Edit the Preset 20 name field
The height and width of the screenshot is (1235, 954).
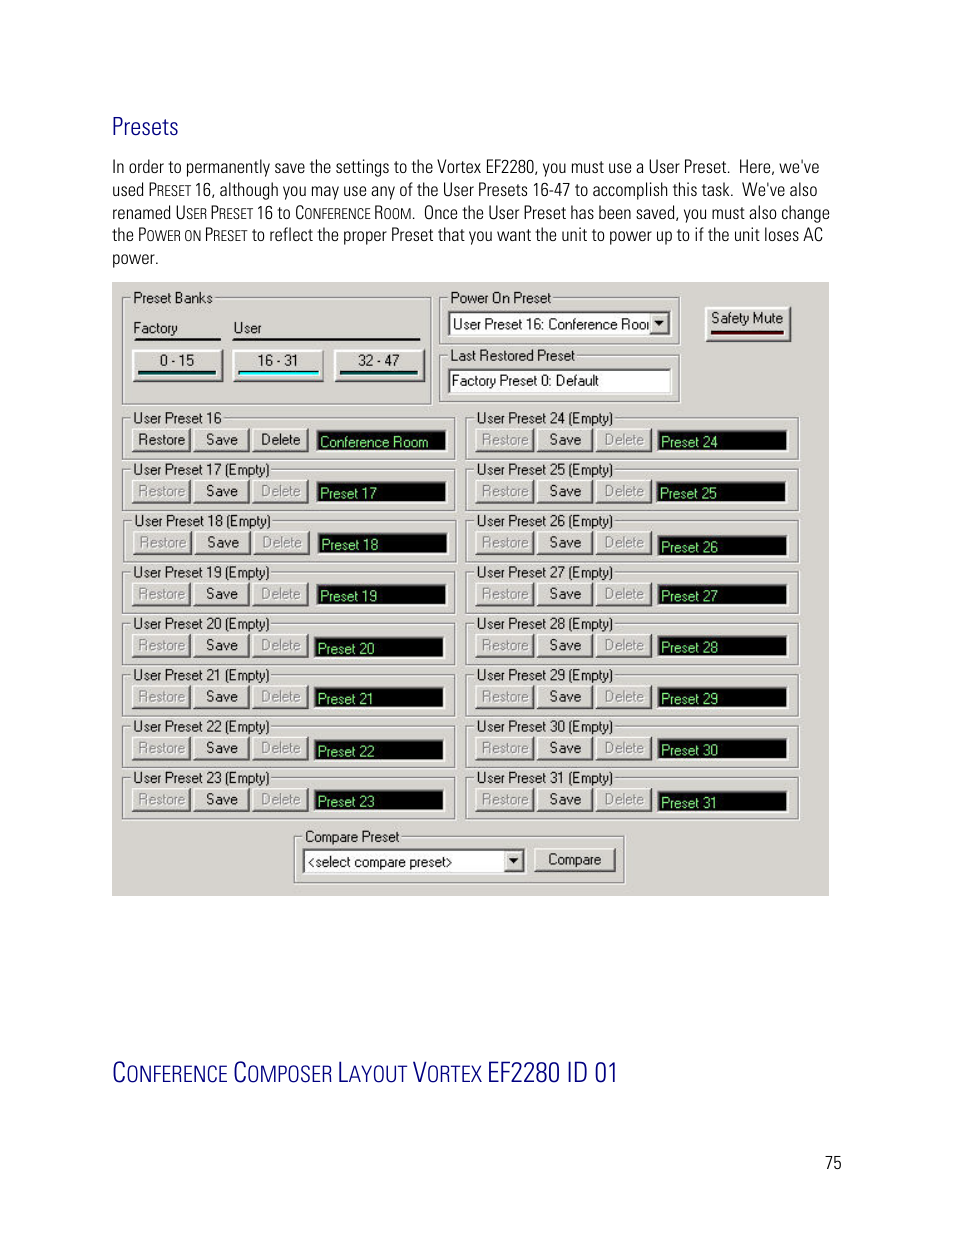[x=379, y=648]
